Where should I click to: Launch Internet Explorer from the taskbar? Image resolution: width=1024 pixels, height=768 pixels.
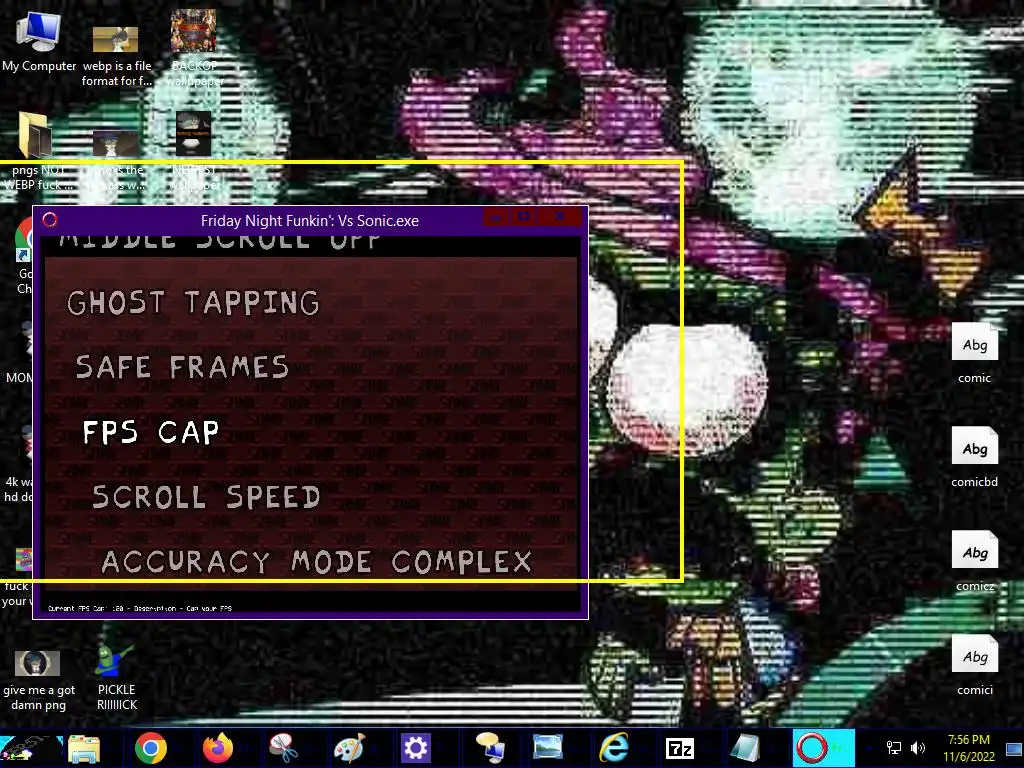coord(614,748)
